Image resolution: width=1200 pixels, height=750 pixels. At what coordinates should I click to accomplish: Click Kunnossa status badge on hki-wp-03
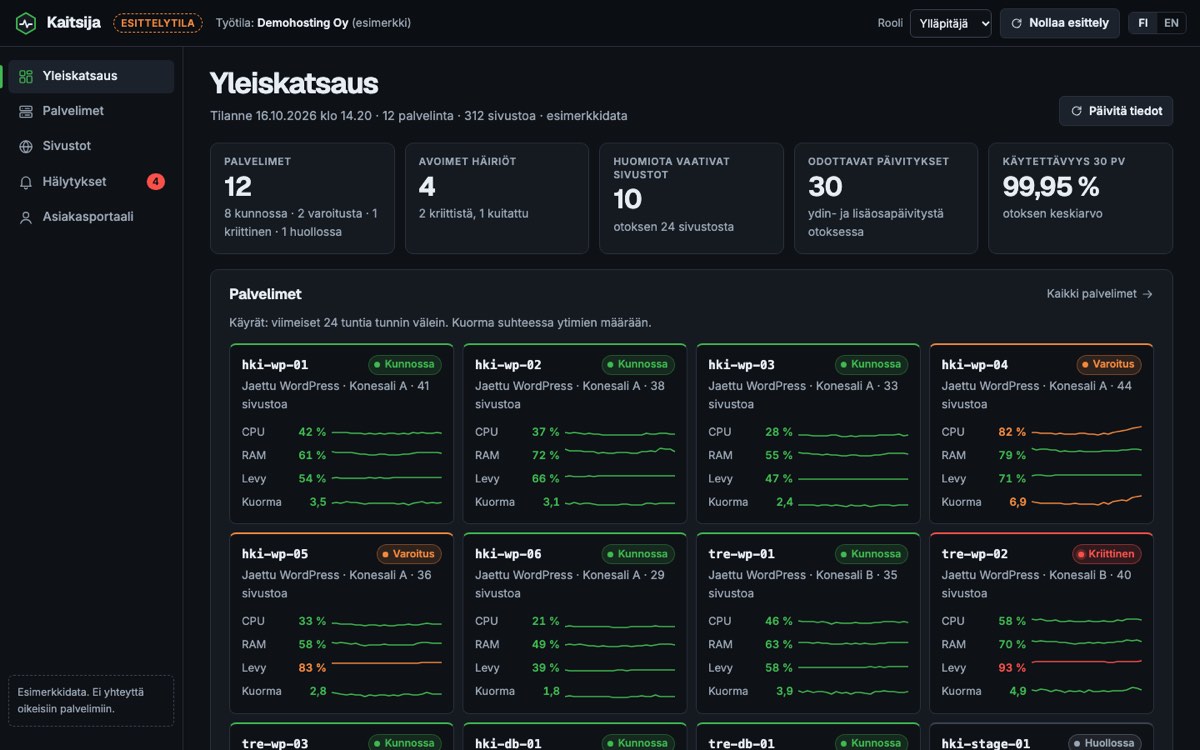872,365
